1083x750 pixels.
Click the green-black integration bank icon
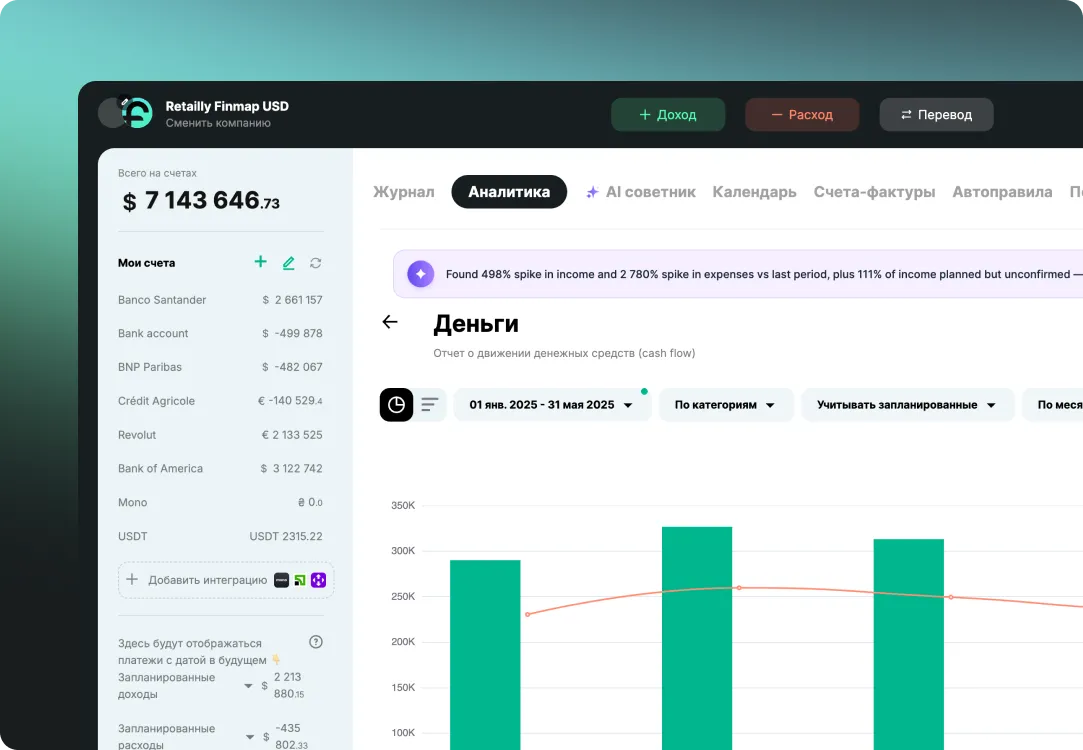tap(300, 580)
